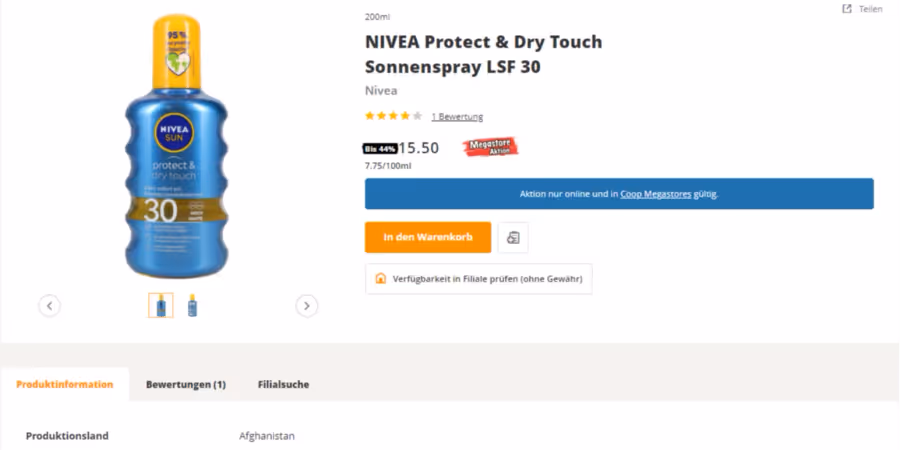Follow the Coop Megastores link
The height and width of the screenshot is (450, 900).
click(655, 194)
